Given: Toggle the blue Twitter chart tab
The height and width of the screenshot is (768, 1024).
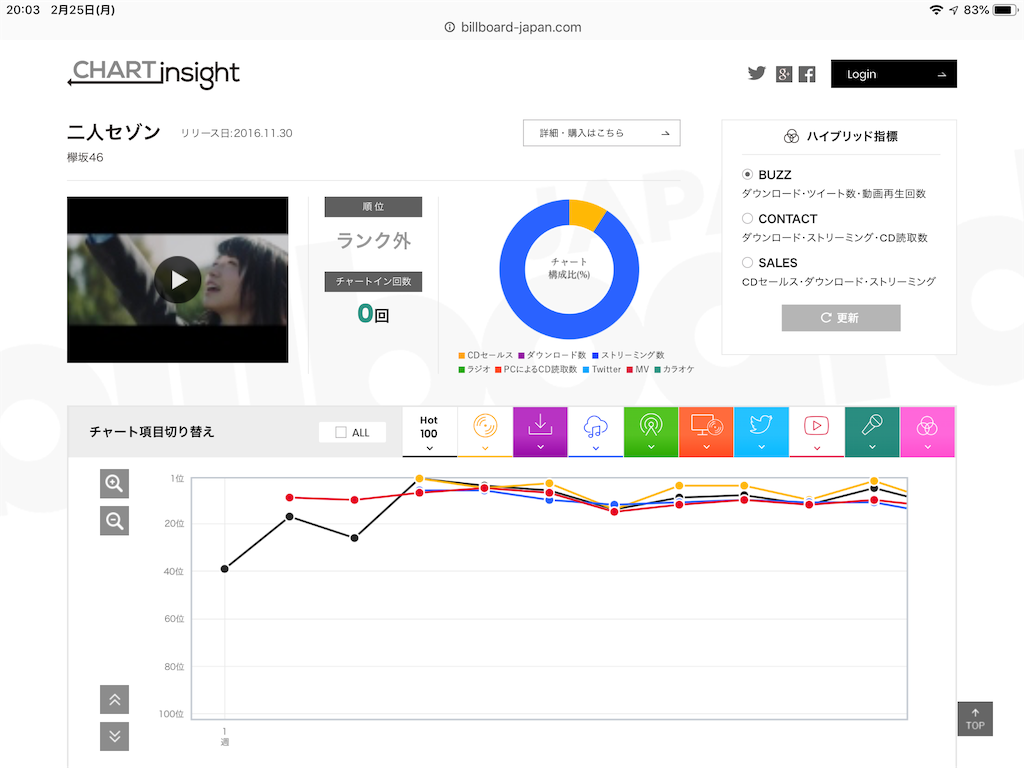Looking at the screenshot, I should 761,432.
